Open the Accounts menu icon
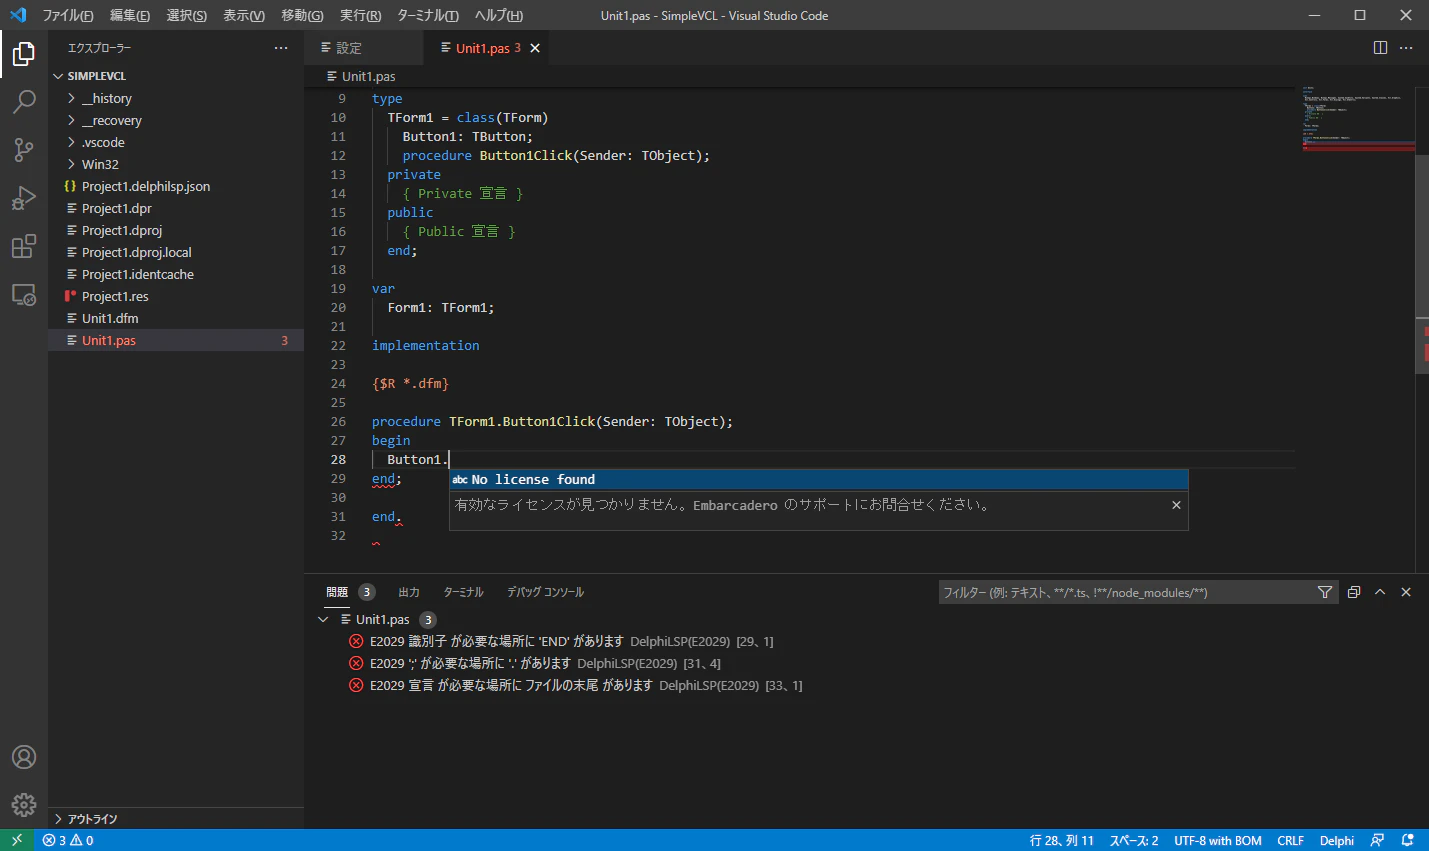The height and width of the screenshot is (851, 1429). [x=24, y=757]
